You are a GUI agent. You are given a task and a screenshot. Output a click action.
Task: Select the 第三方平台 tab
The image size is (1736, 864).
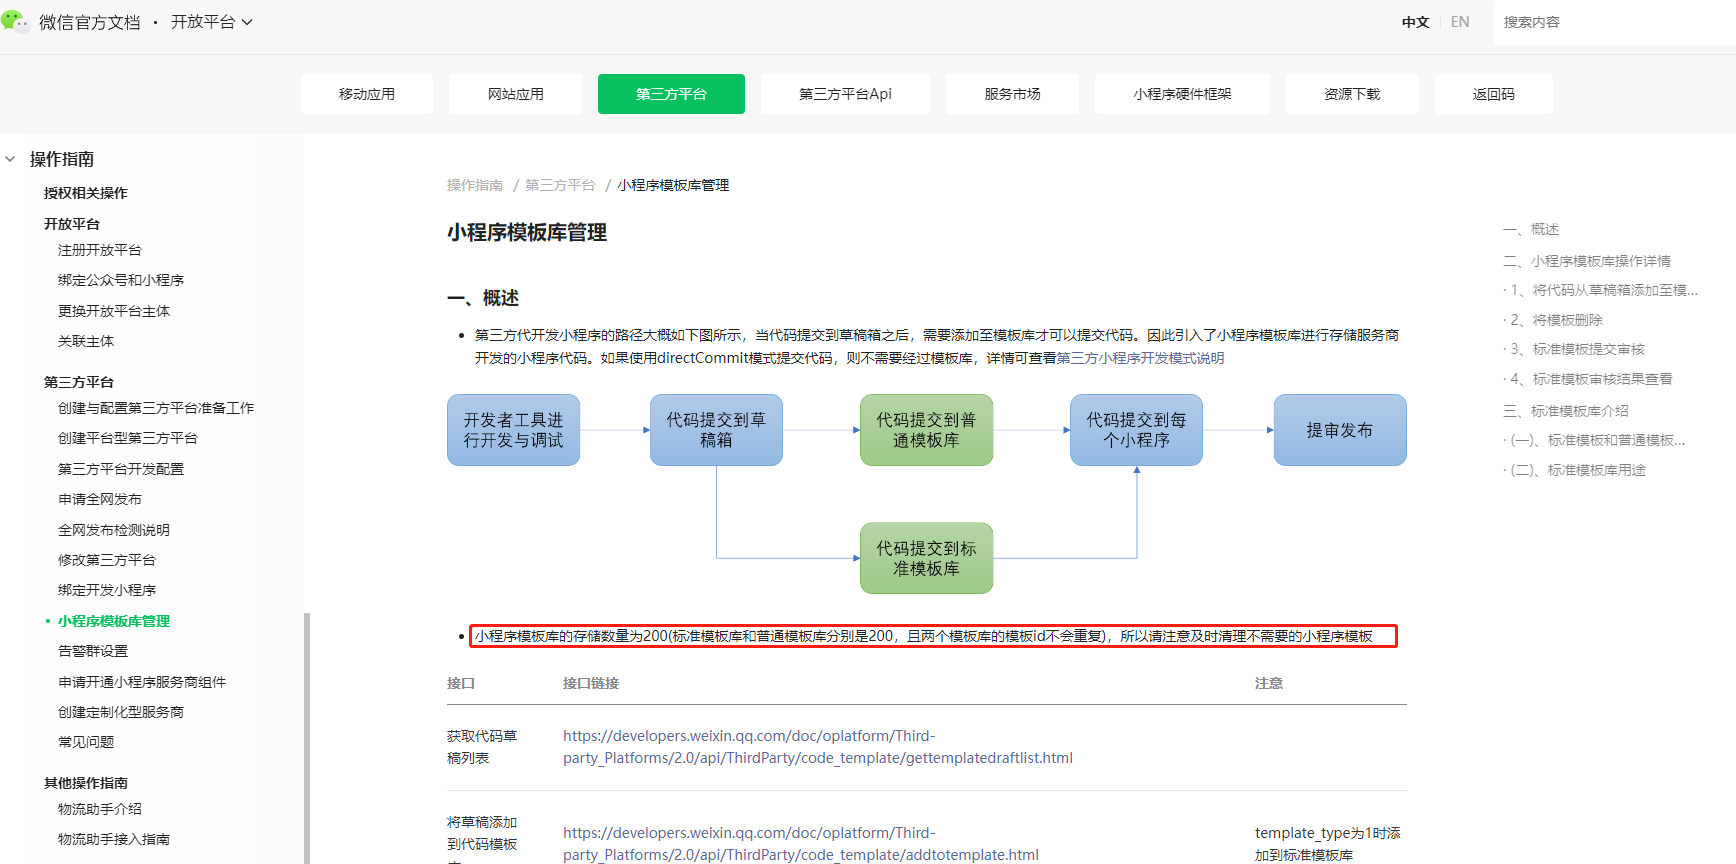tap(671, 94)
